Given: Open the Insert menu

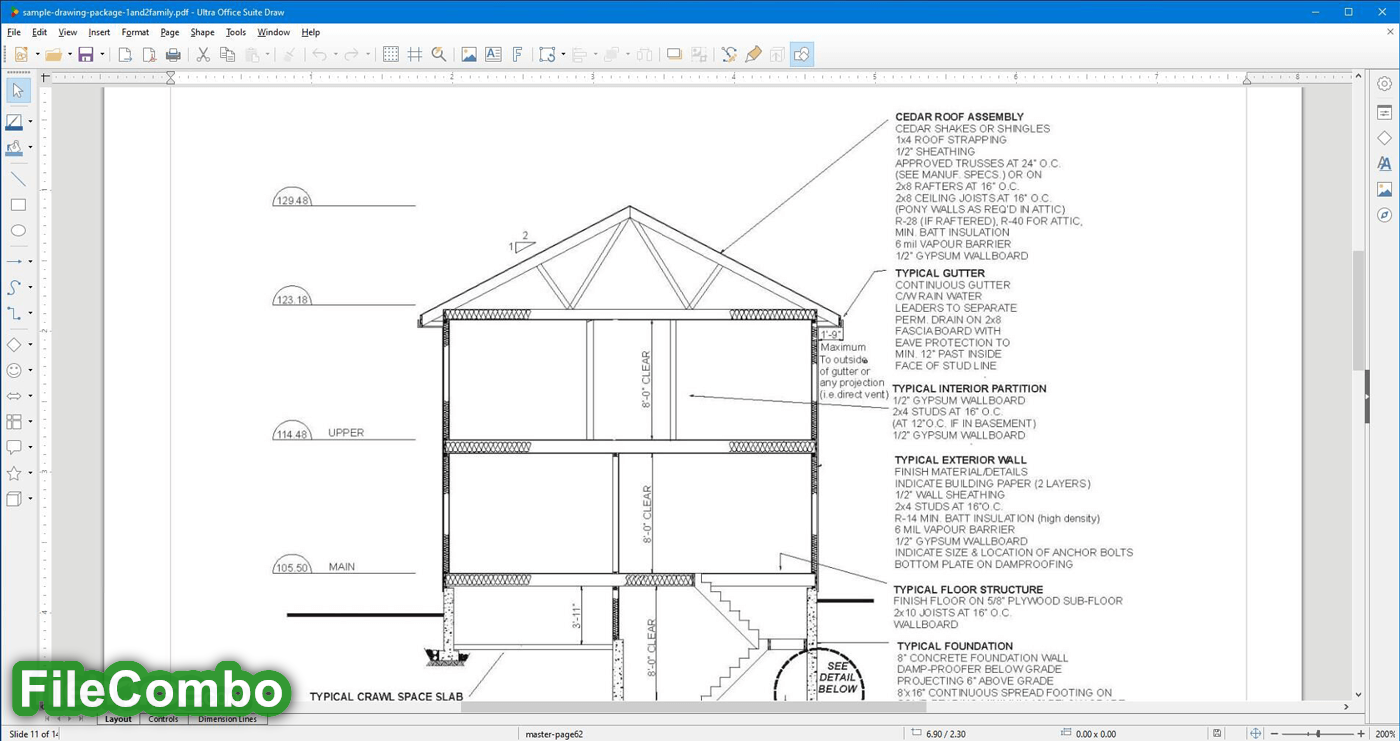Looking at the screenshot, I should 99,32.
